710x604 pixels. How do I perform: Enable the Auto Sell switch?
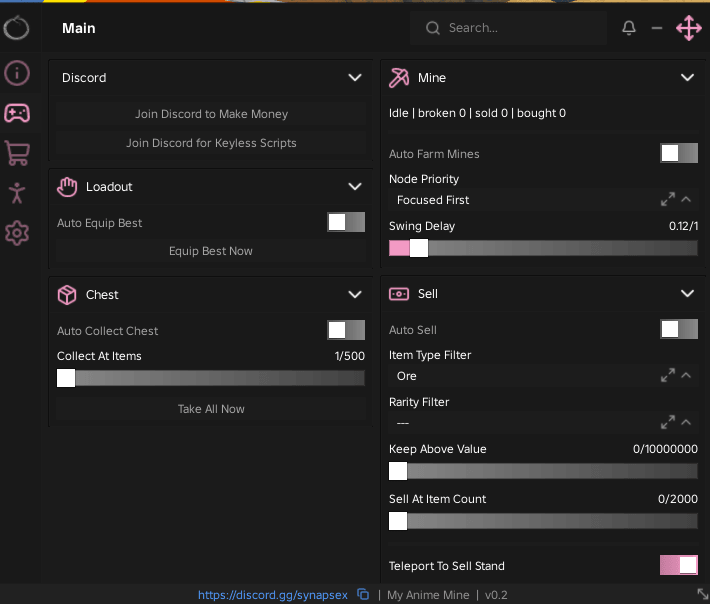click(679, 329)
